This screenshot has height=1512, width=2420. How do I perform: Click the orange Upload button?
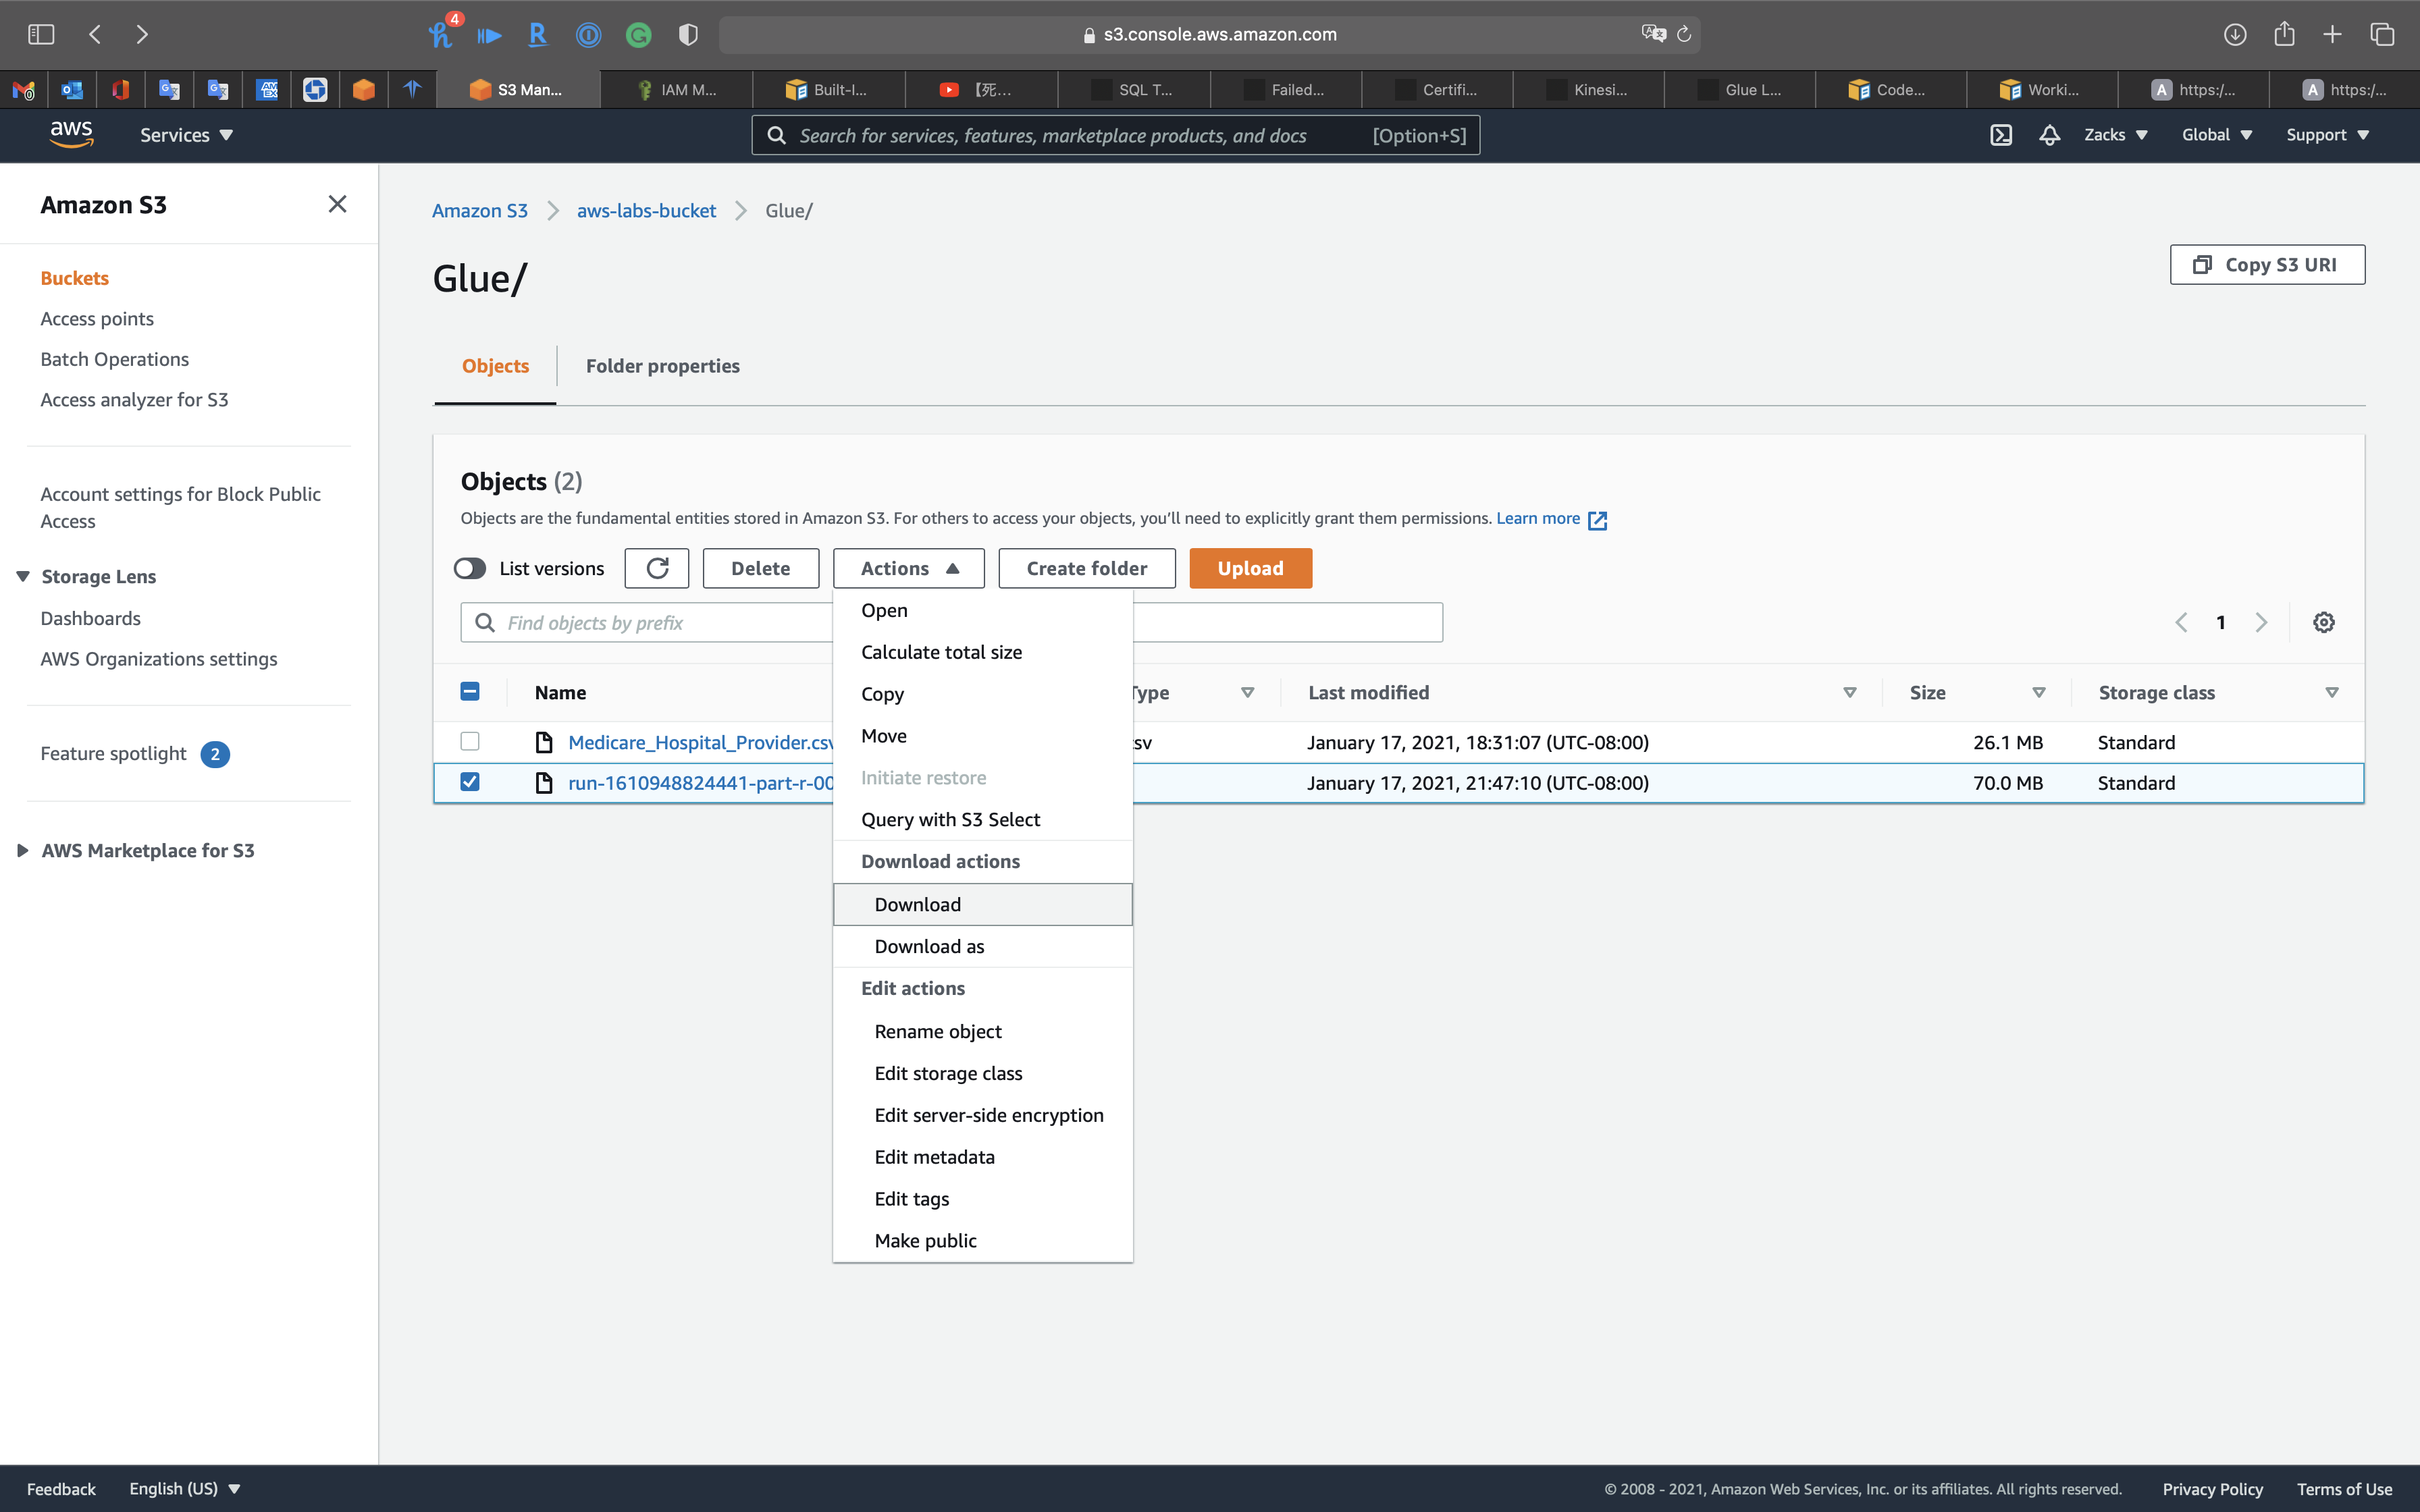tap(1250, 568)
